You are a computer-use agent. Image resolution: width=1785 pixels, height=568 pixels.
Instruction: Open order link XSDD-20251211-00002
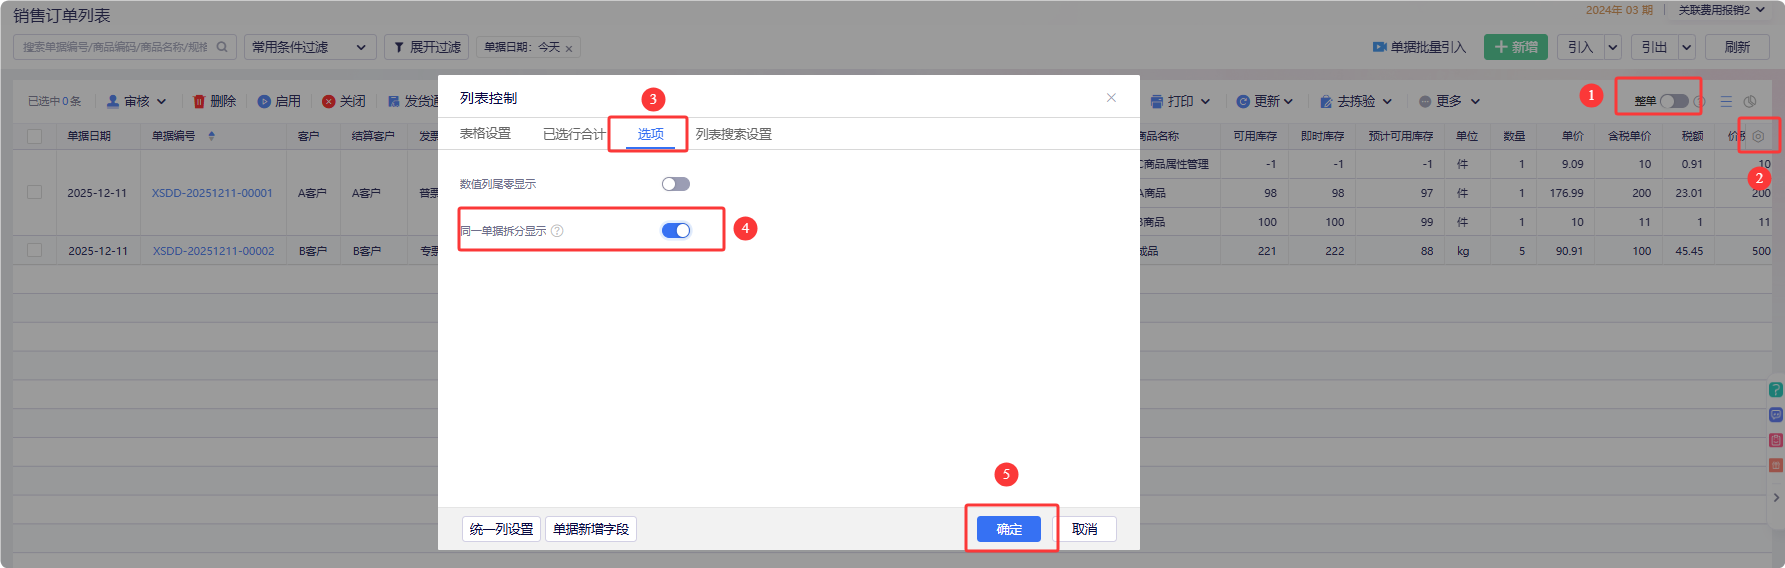(213, 251)
